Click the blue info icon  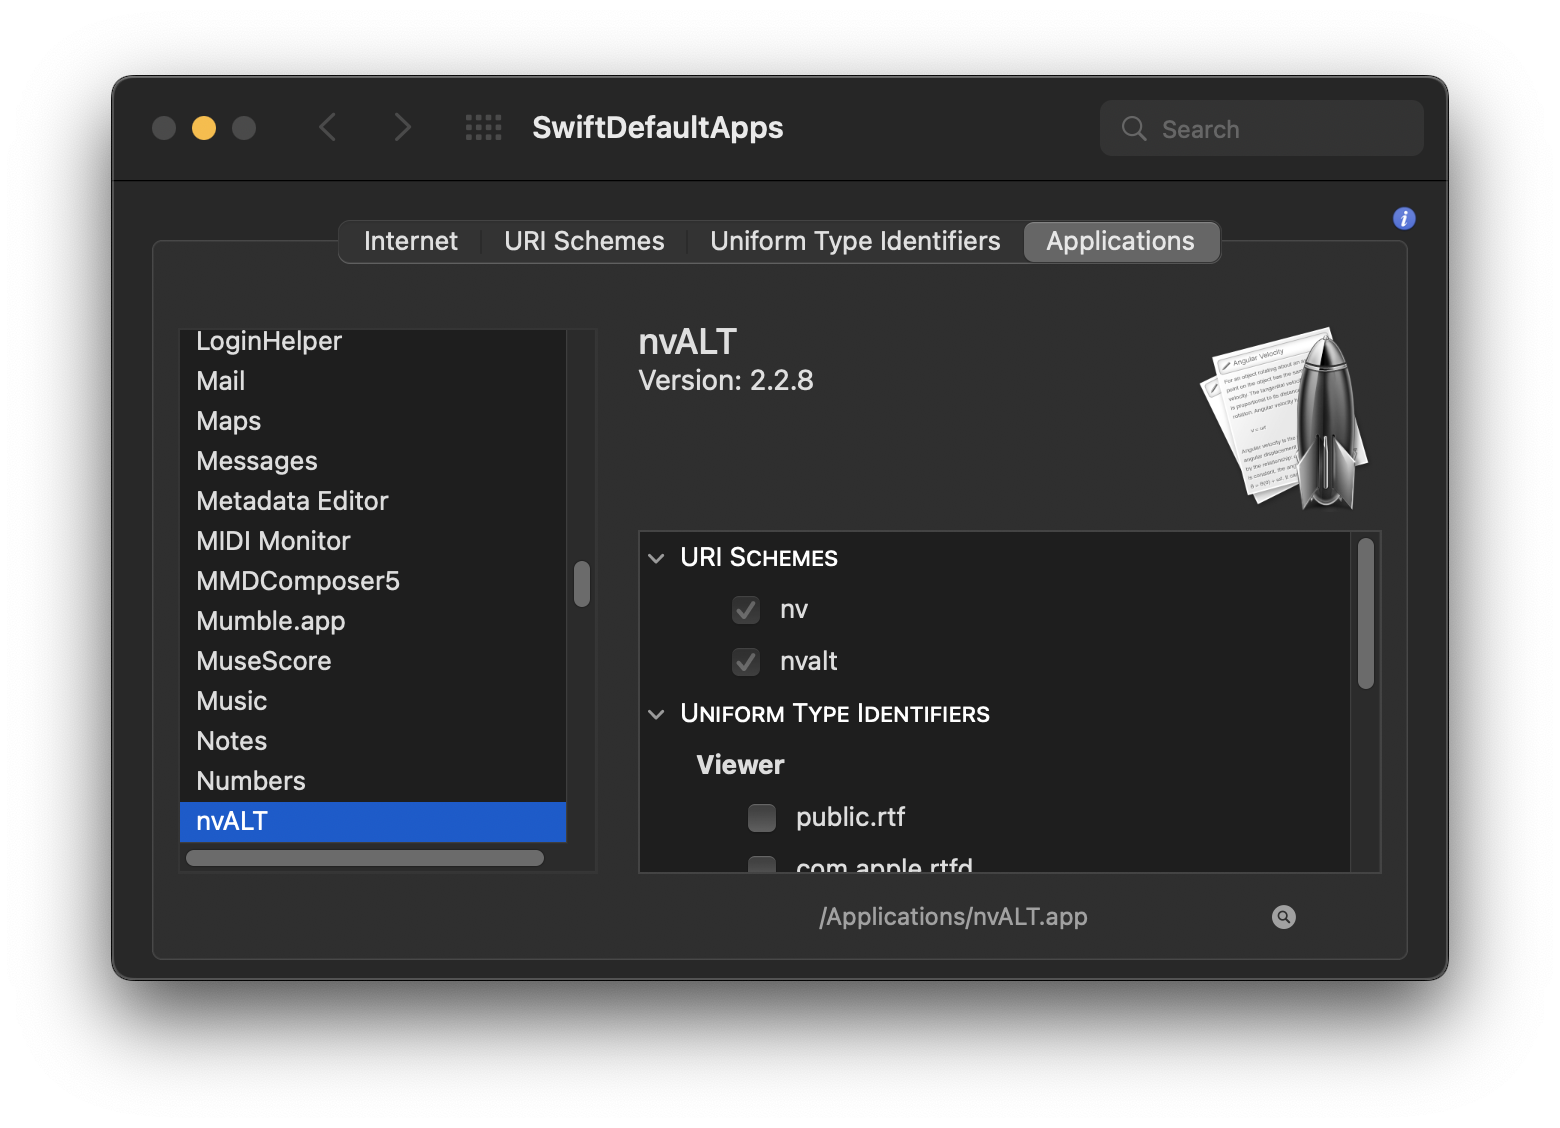[x=1404, y=219]
